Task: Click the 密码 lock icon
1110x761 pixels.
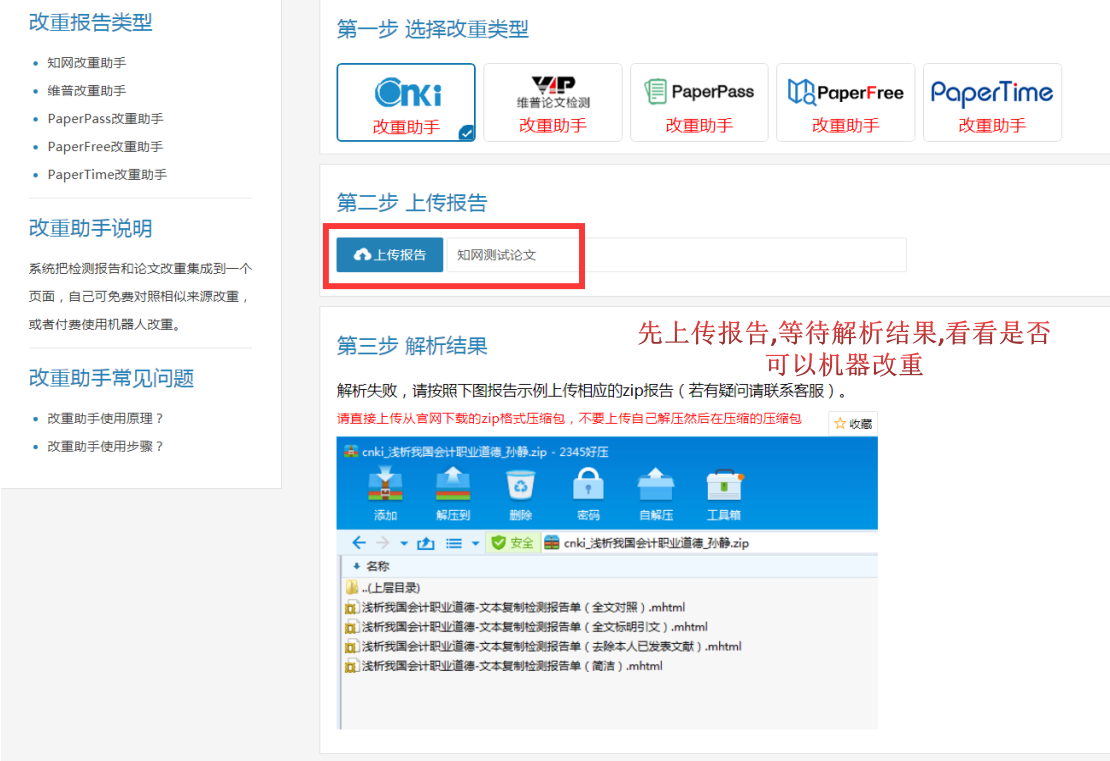Action: click(x=588, y=486)
